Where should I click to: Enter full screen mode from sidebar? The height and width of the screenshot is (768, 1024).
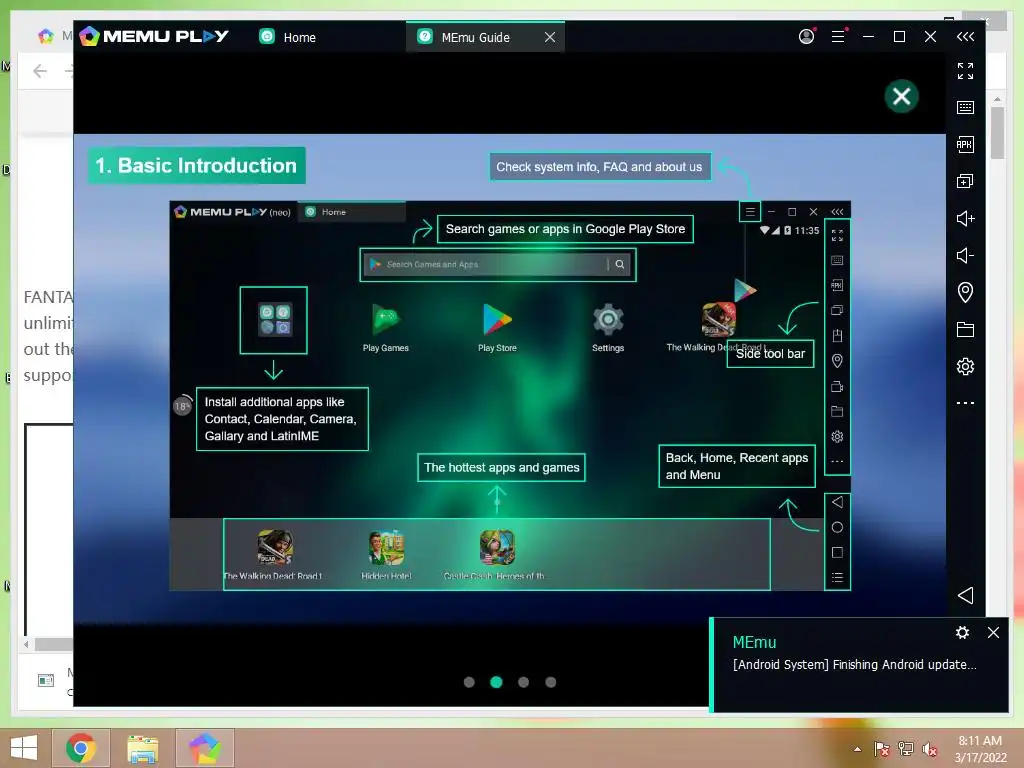point(965,71)
